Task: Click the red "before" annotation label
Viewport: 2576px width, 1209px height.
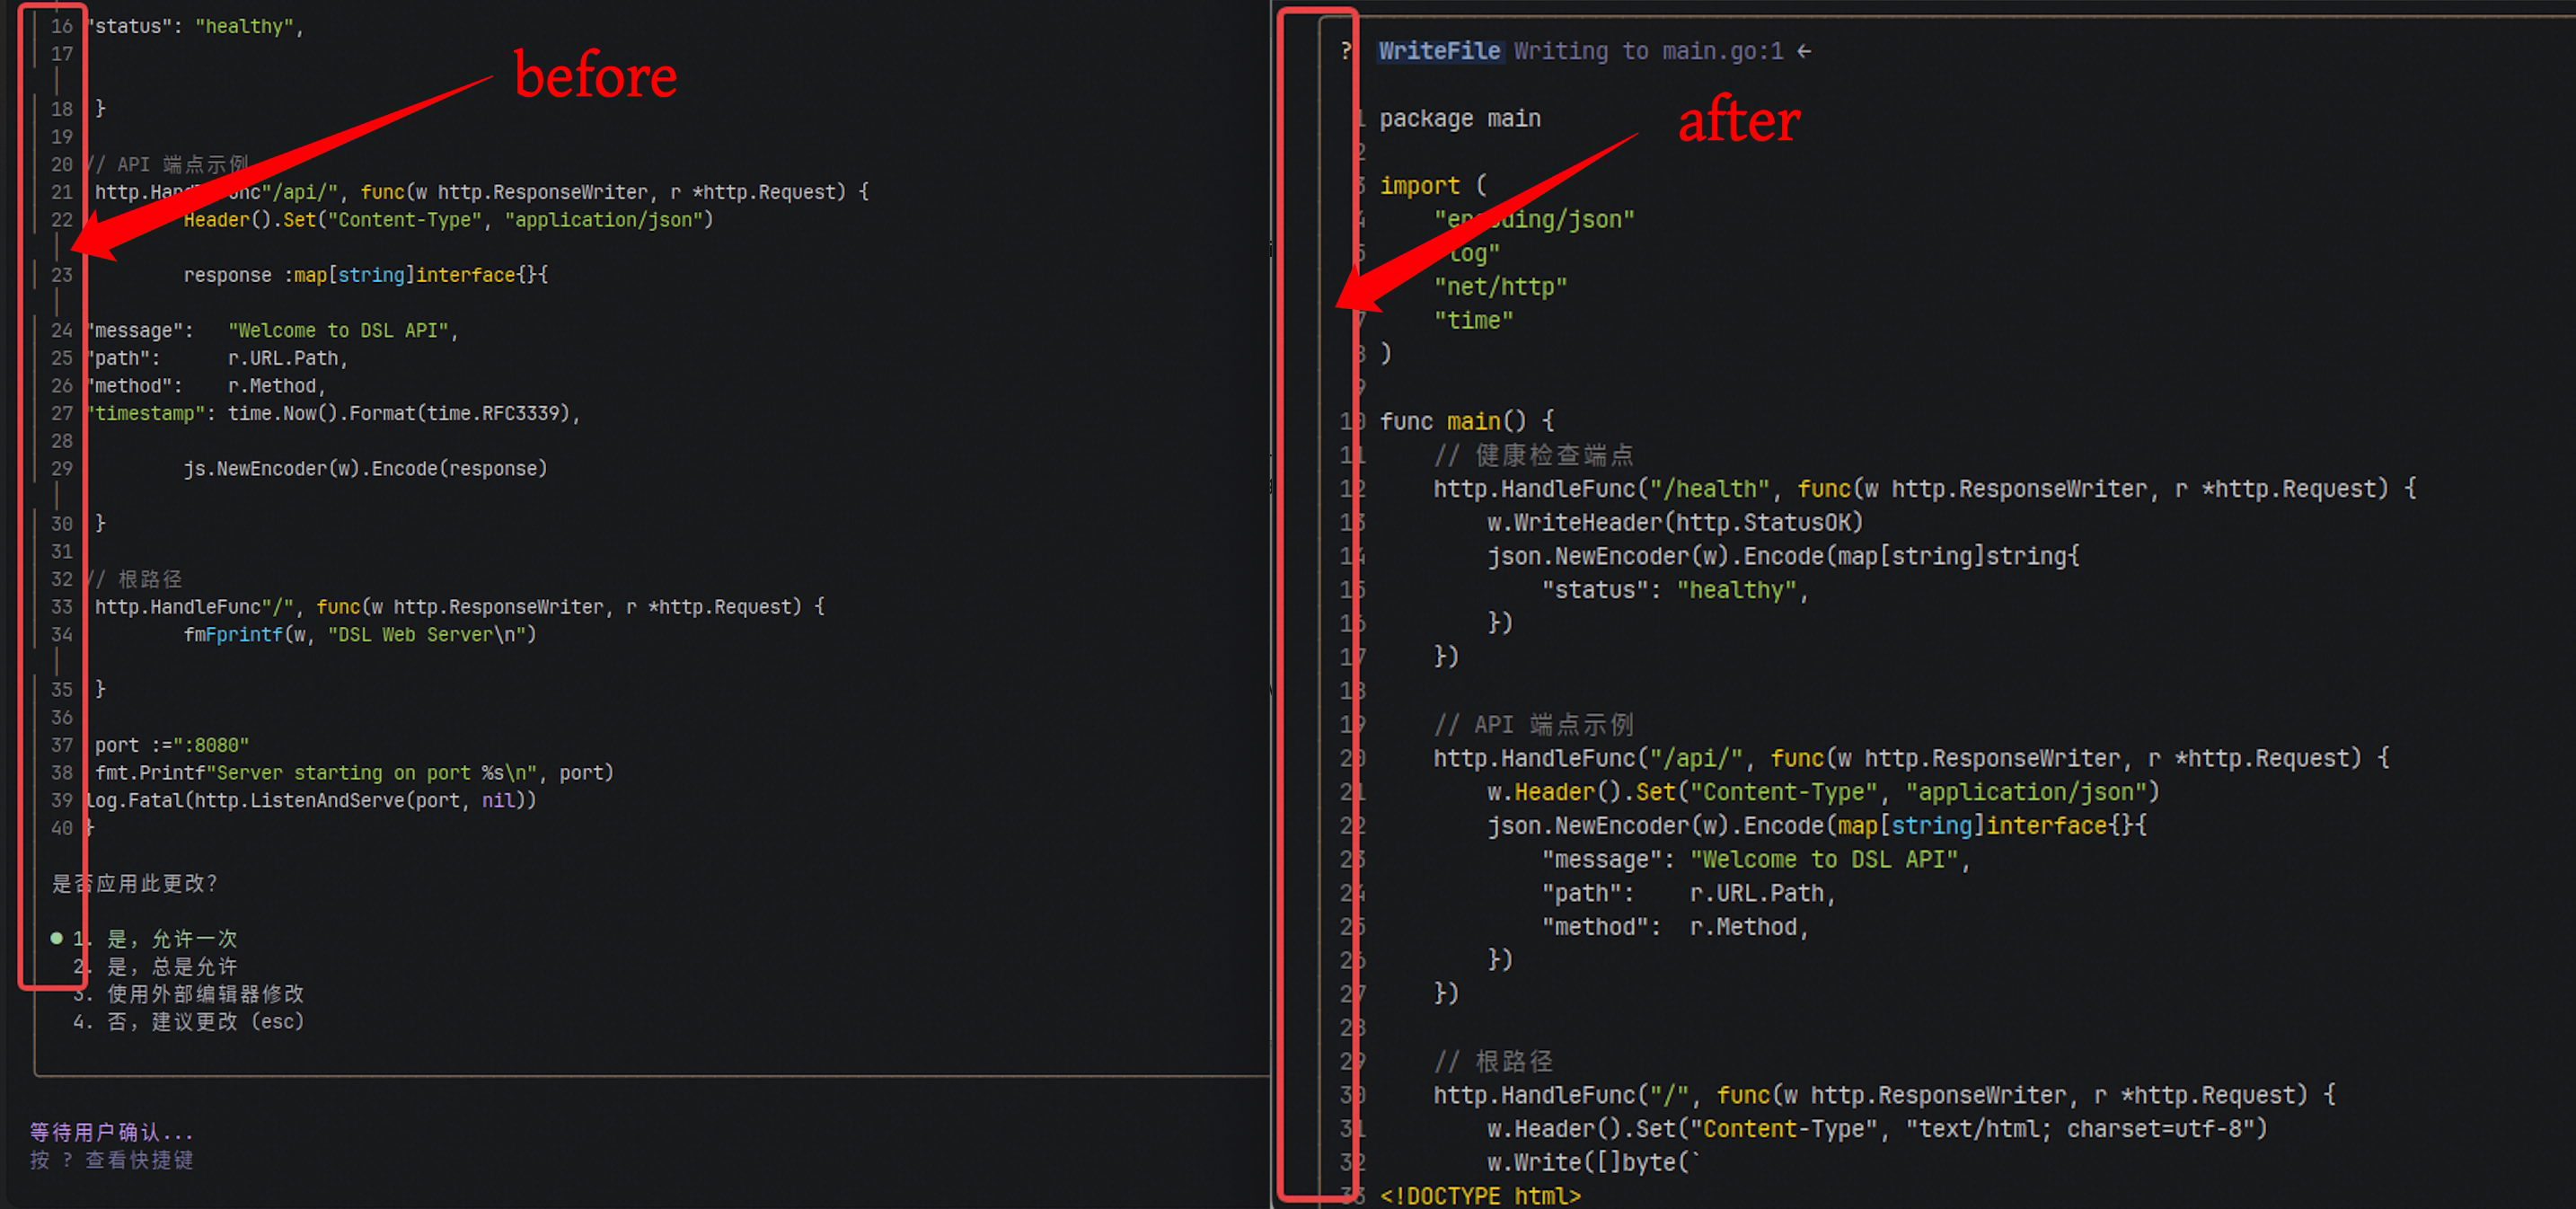Action: [x=595, y=76]
